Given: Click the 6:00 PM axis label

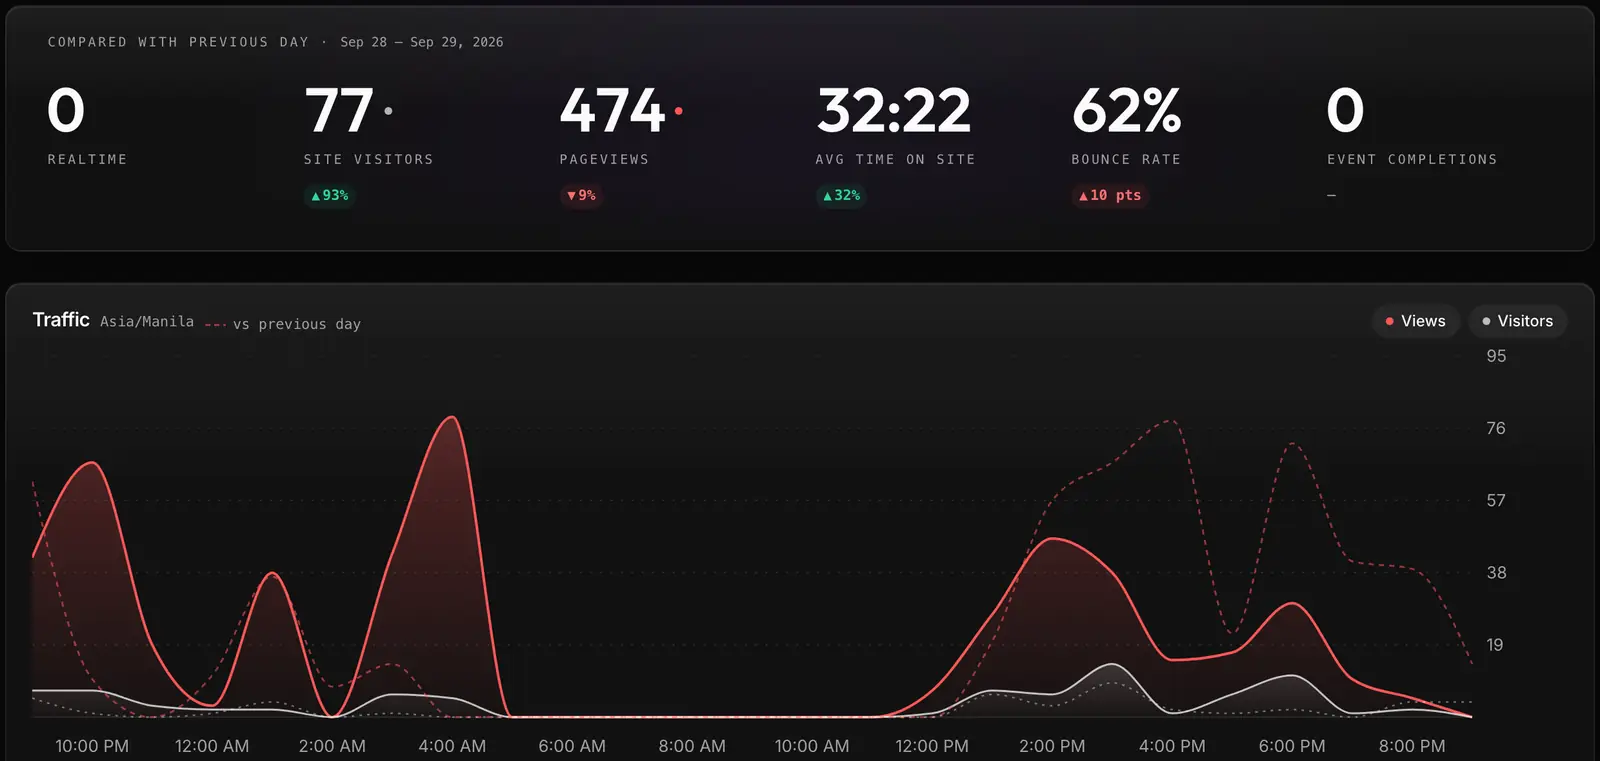Looking at the screenshot, I should pyautogui.click(x=1292, y=746).
